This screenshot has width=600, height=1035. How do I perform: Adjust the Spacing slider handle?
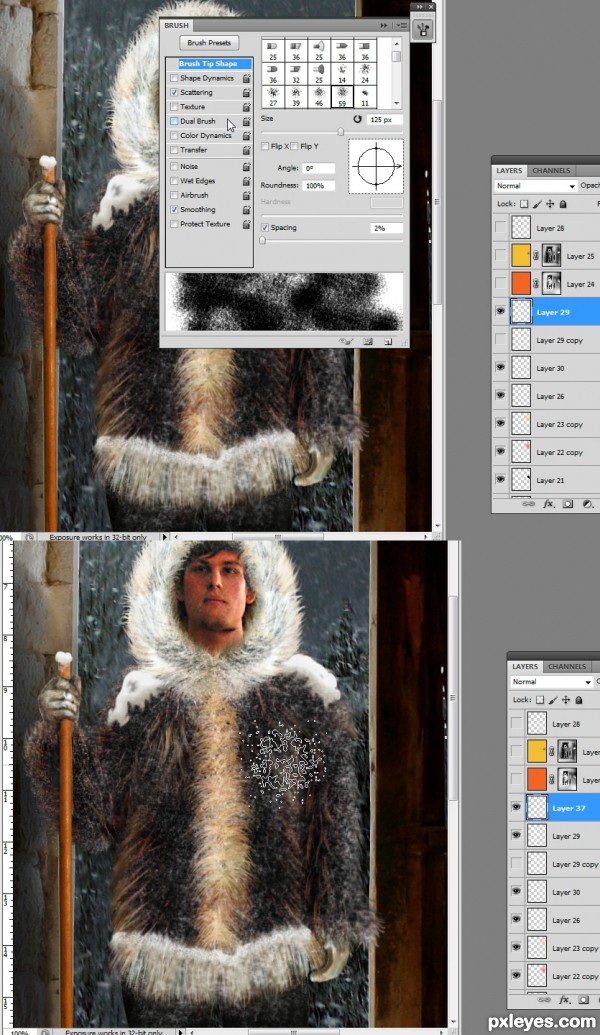pos(263,241)
